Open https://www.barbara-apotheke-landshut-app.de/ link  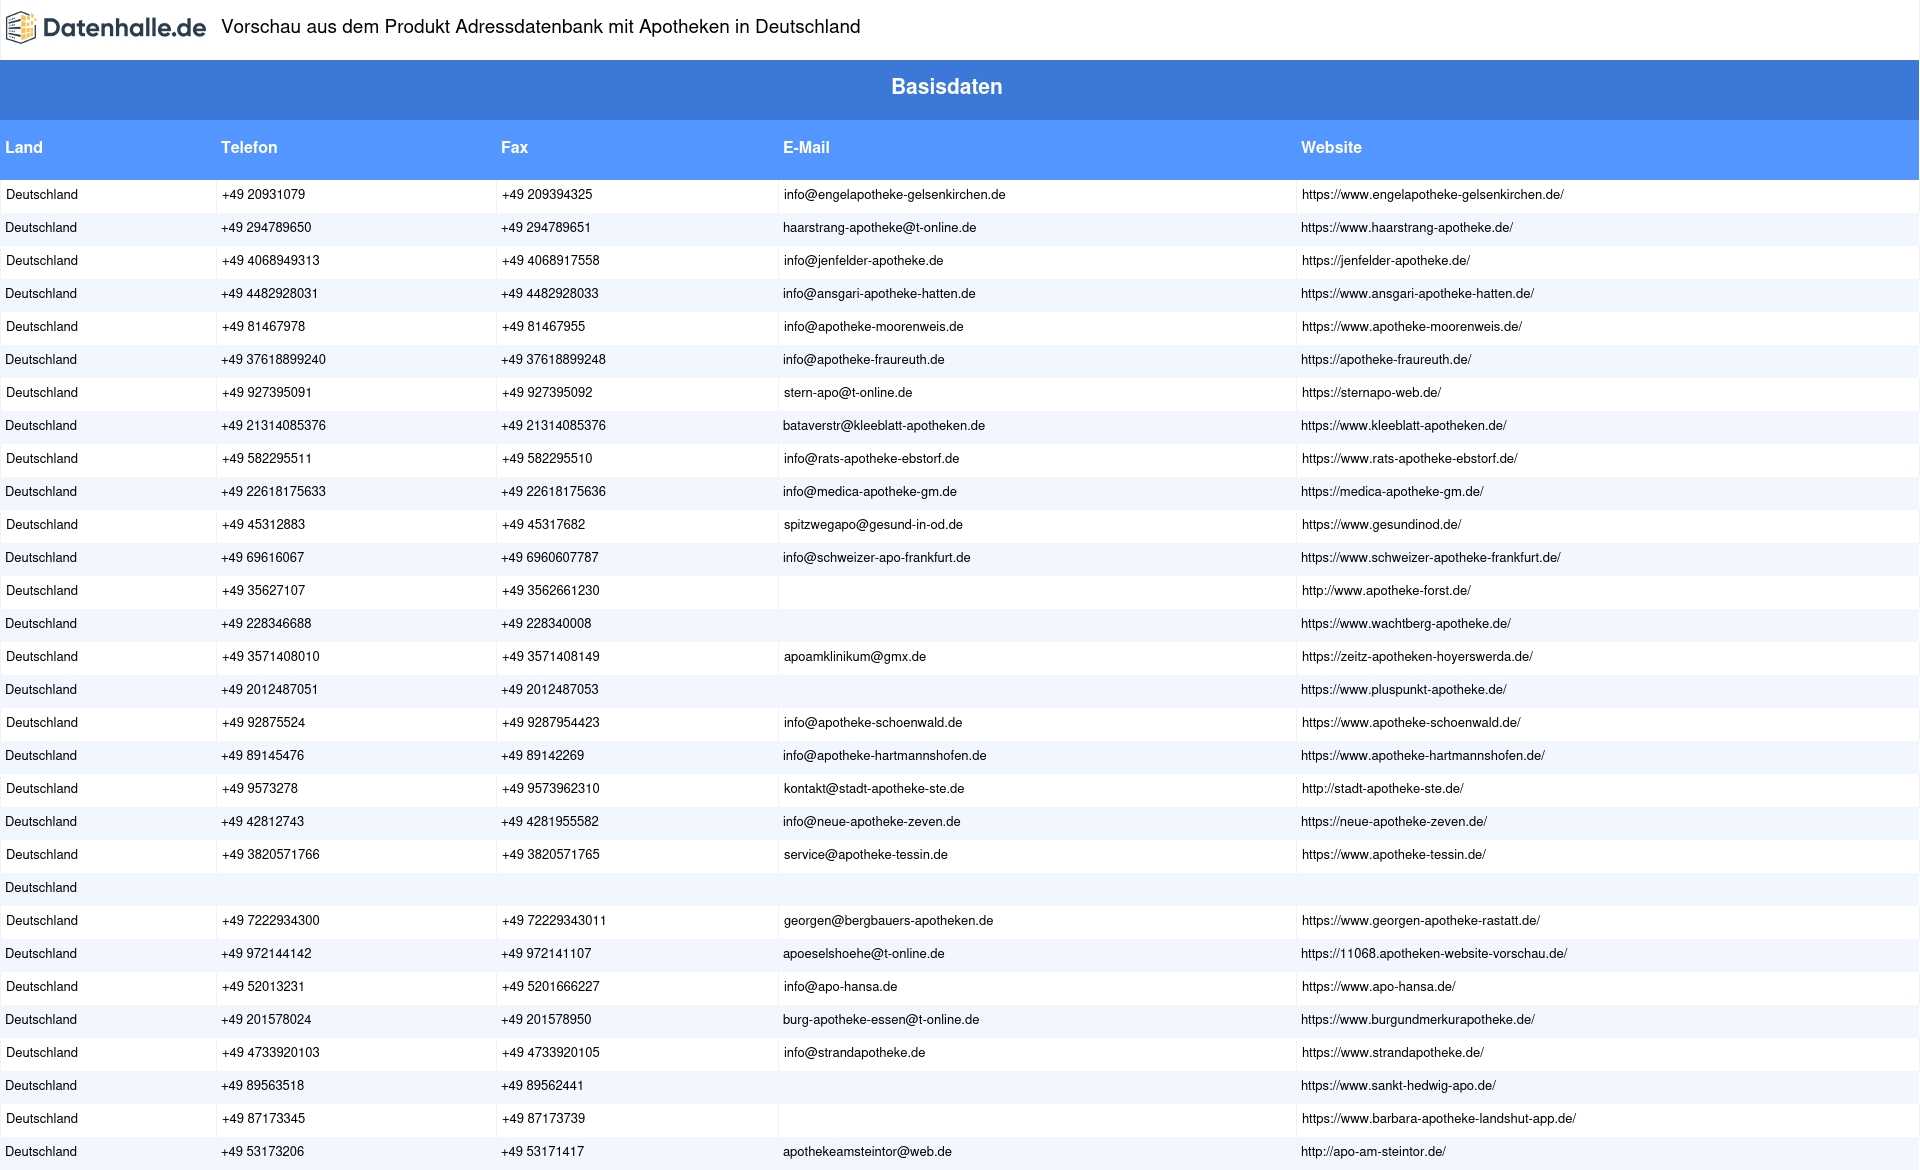(x=1439, y=1119)
